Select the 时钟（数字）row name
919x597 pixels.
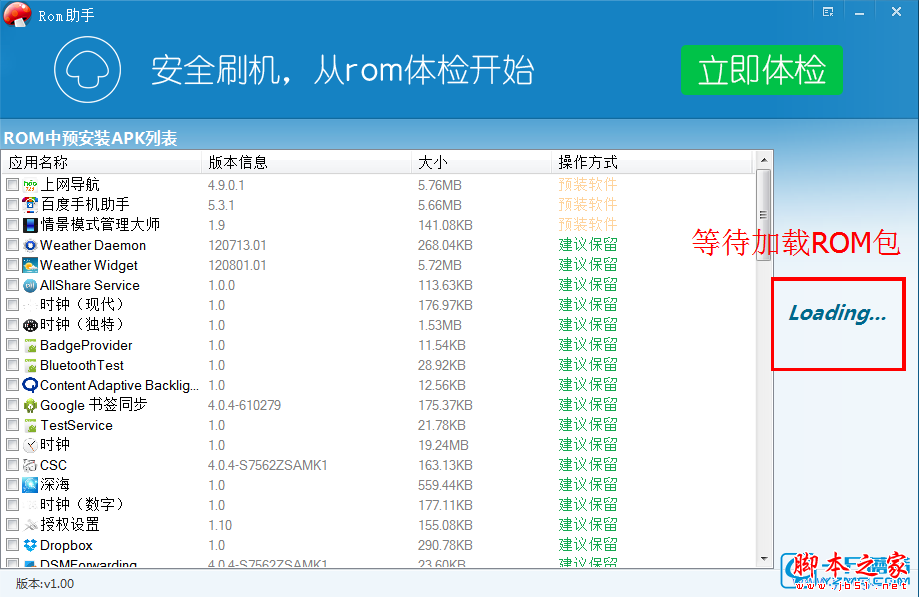(82, 504)
